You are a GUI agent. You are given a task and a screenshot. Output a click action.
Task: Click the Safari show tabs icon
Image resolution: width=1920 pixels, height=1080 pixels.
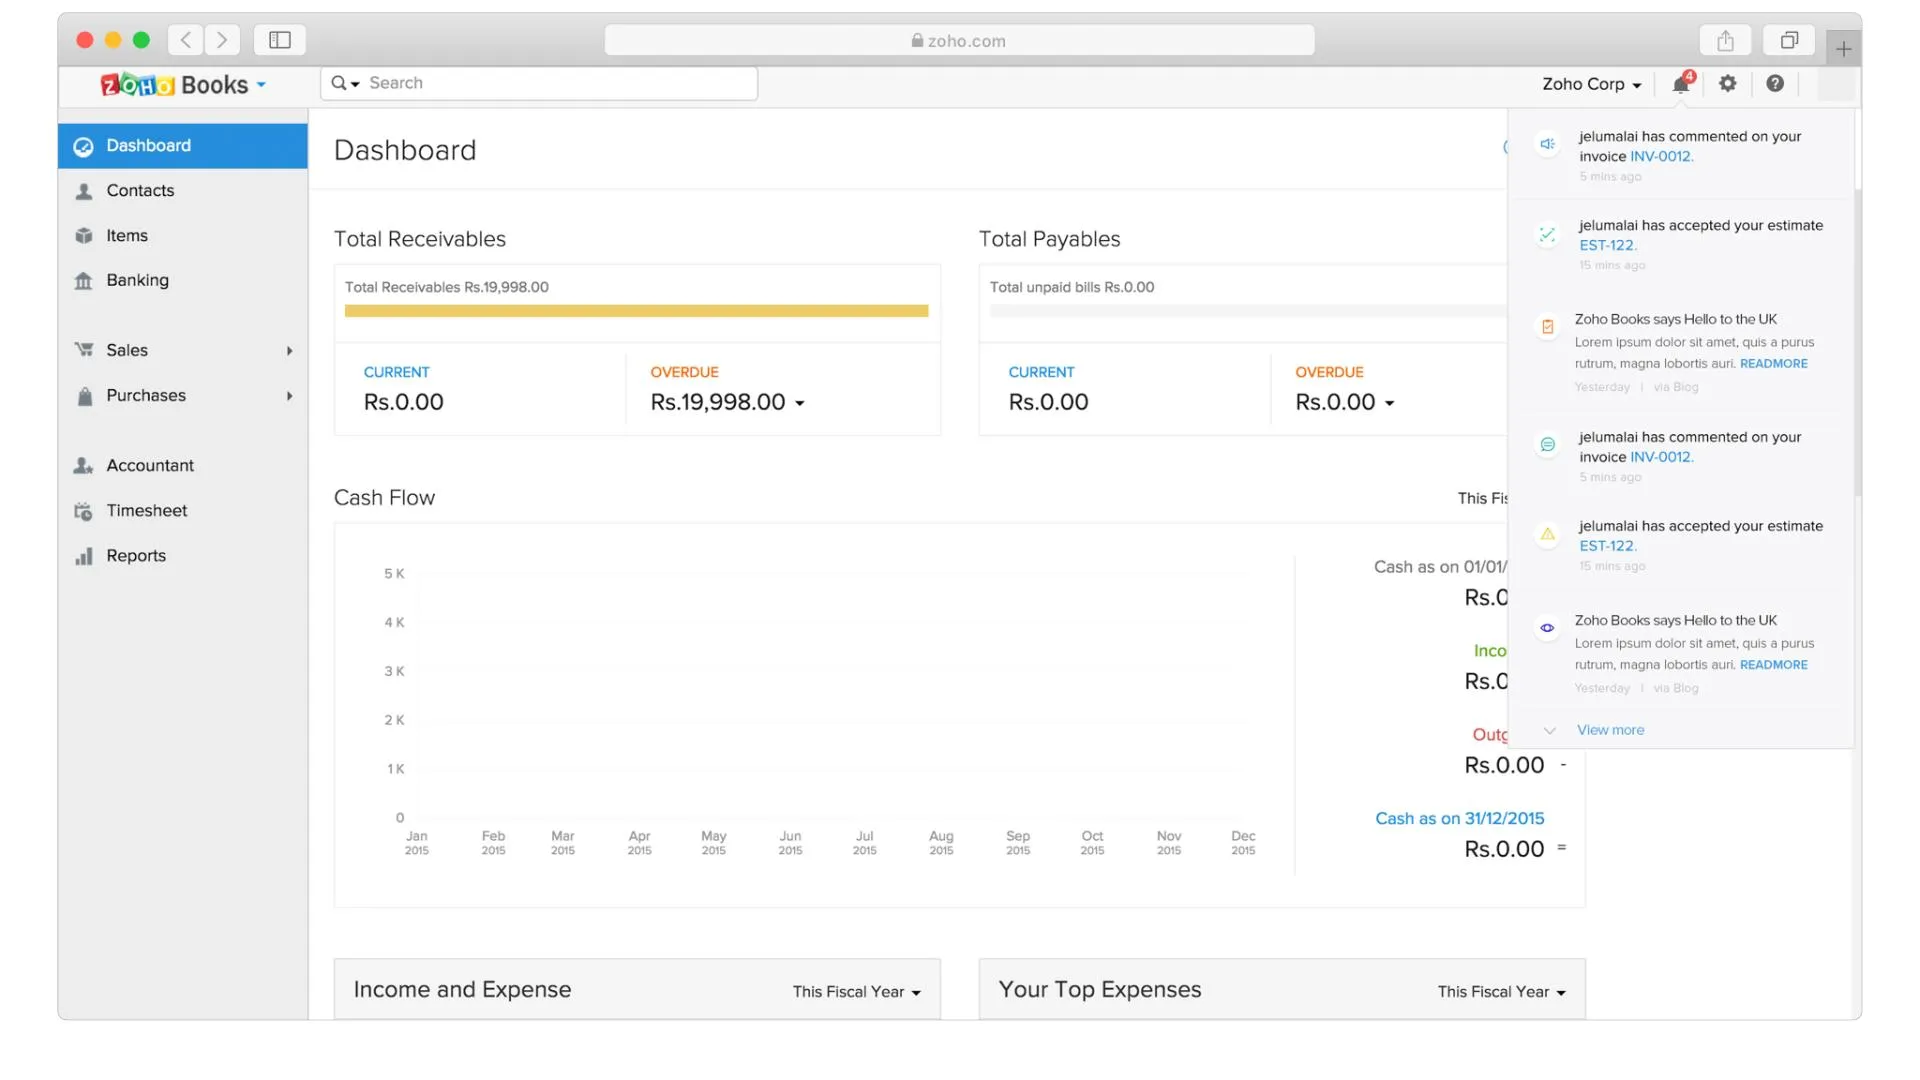pos(1789,40)
